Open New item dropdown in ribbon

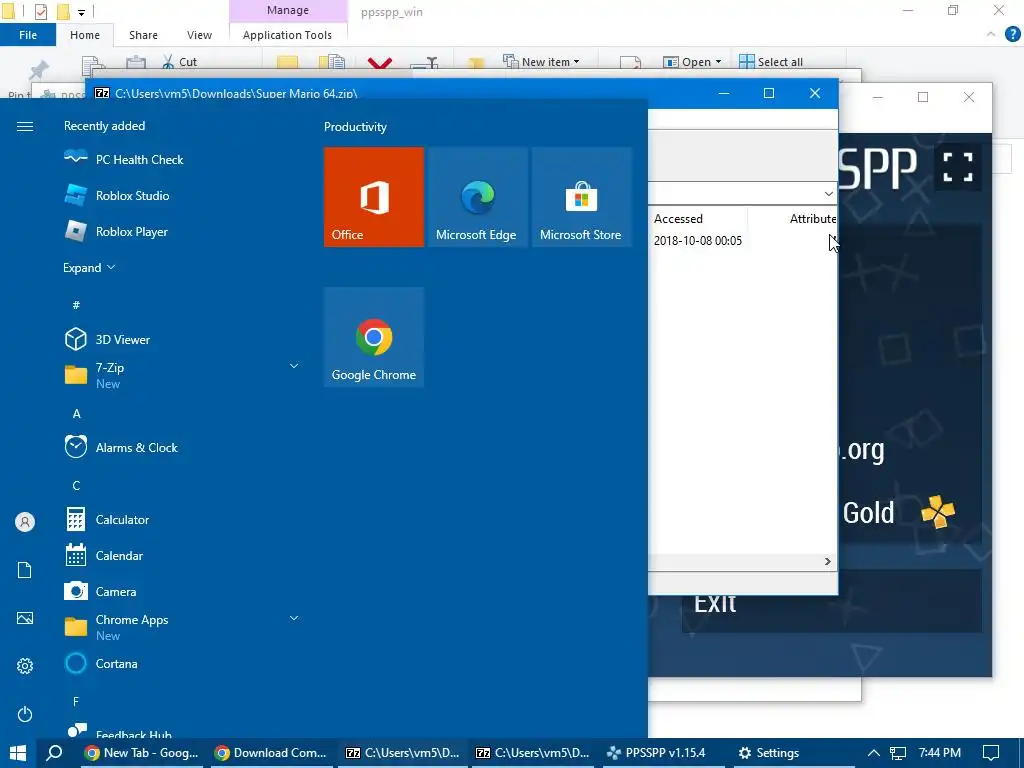click(x=541, y=61)
